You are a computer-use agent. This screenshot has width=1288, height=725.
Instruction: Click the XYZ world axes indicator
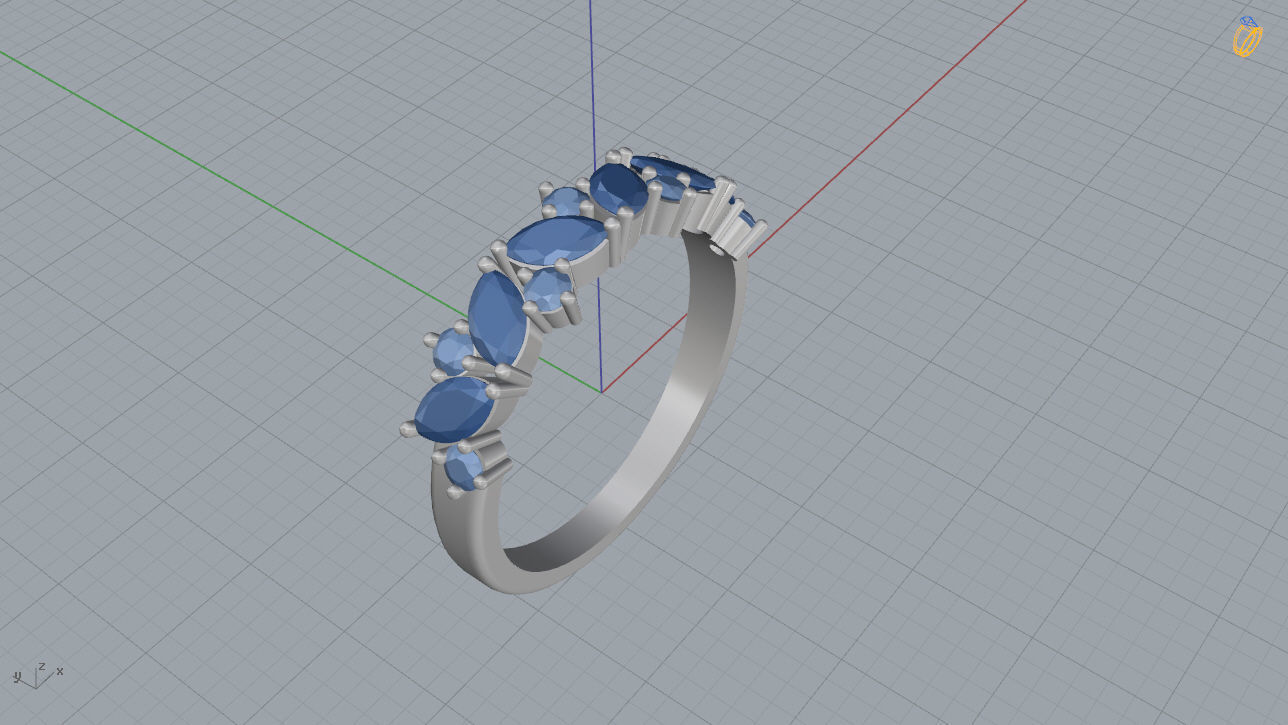(x=38, y=674)
